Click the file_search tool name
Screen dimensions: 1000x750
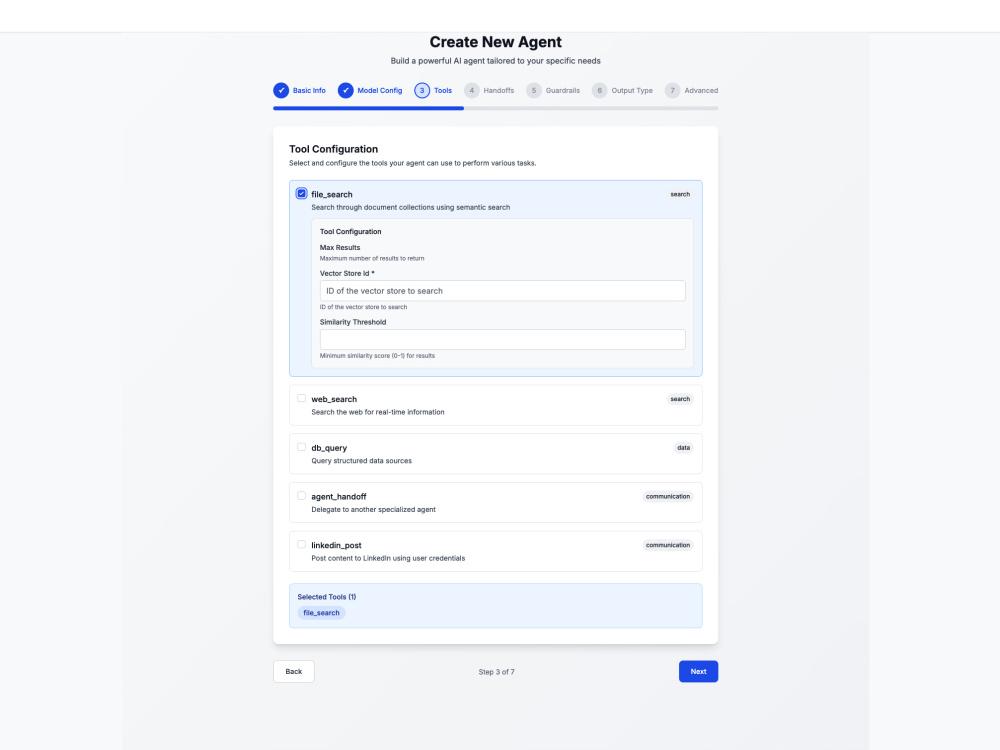coord(332,195)
